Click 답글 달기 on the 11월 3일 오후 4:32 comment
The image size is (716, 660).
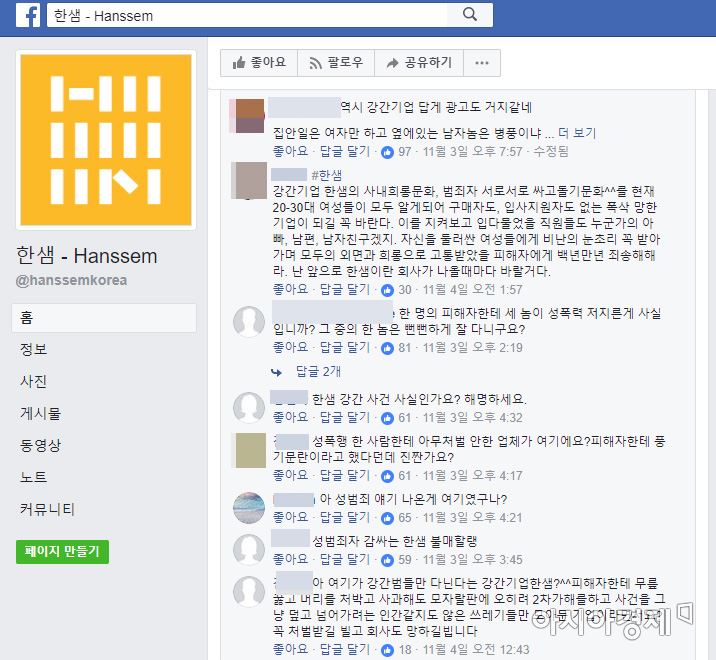tap(345, 417)
